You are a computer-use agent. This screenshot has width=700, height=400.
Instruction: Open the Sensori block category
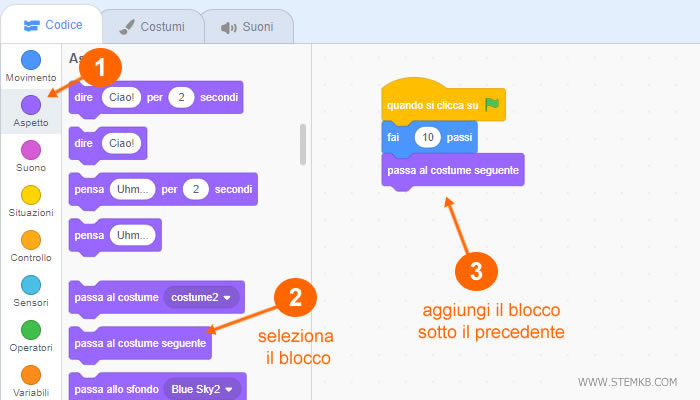[31, 285]
